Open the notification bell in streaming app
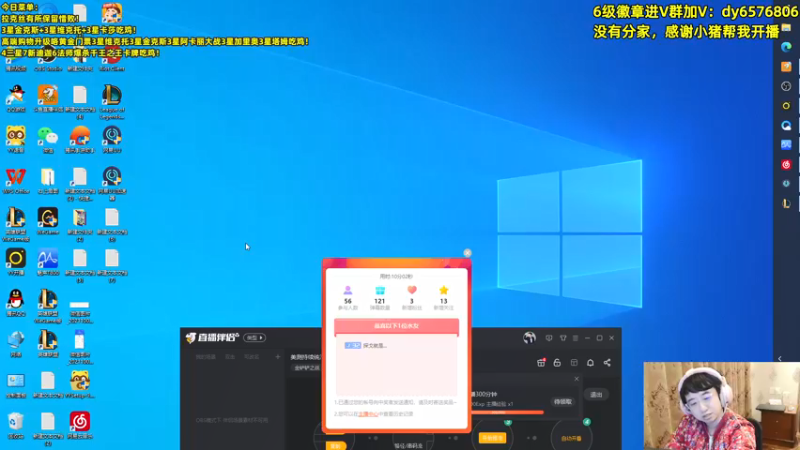This screenshot has width=800, height=450. point(590,363)
